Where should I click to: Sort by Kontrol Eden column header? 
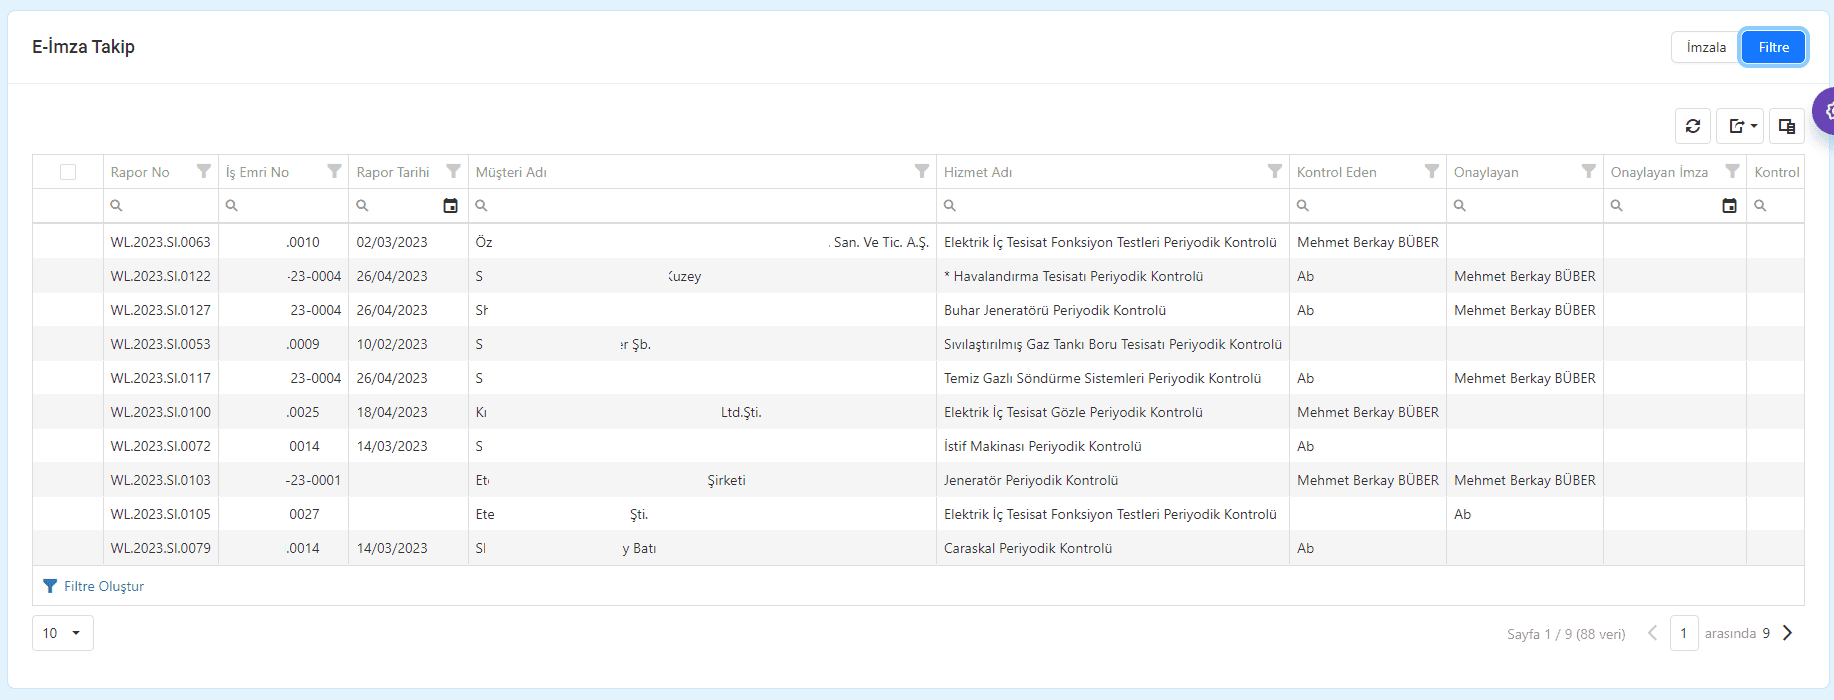coord(1337,172)
